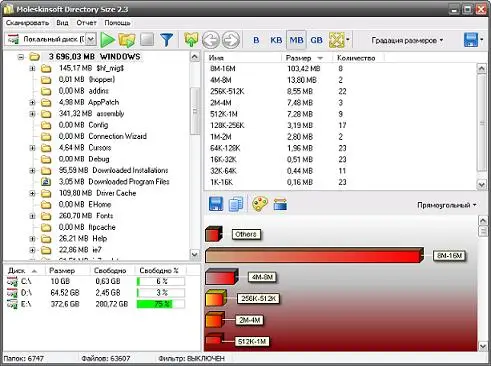Screen dimensions: 491x366
Task: Open the Сканировать menu
Action: tap(27, 23)
